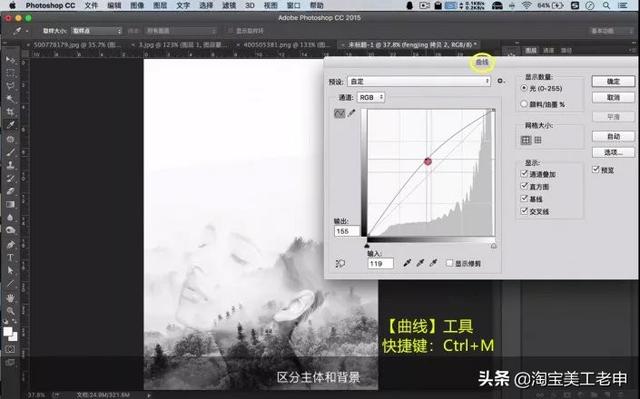640x399 pixels.
Task: Pick the pencil draw-curve icon
Action: pos(351,113)
